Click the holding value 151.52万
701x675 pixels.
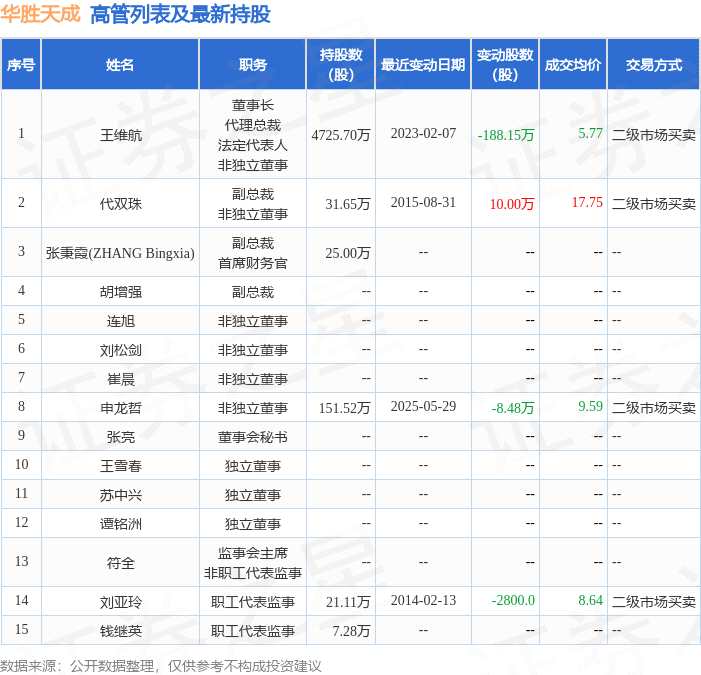click(344, 409)
